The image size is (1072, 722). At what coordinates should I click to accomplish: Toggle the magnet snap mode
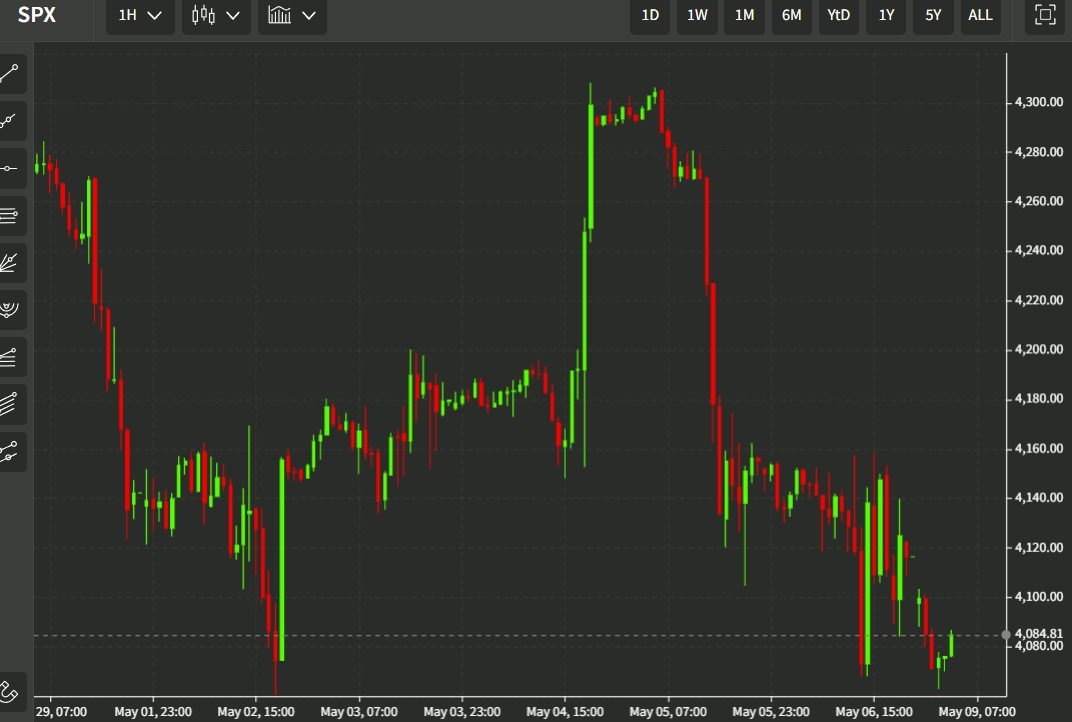tap(10, 690)
